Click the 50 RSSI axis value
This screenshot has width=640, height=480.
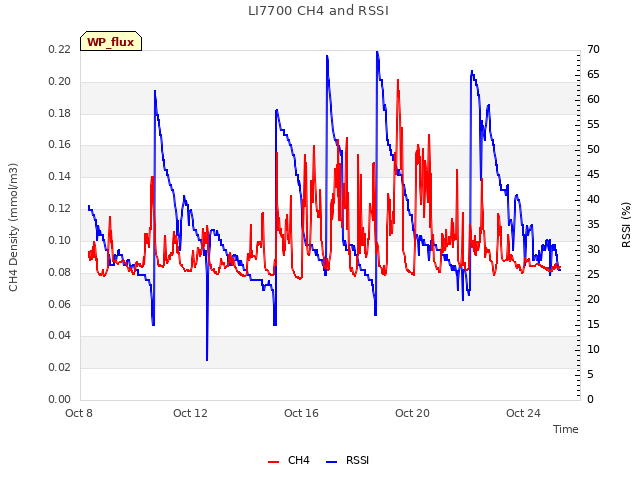pyautogui.click(x=593, y=150)
